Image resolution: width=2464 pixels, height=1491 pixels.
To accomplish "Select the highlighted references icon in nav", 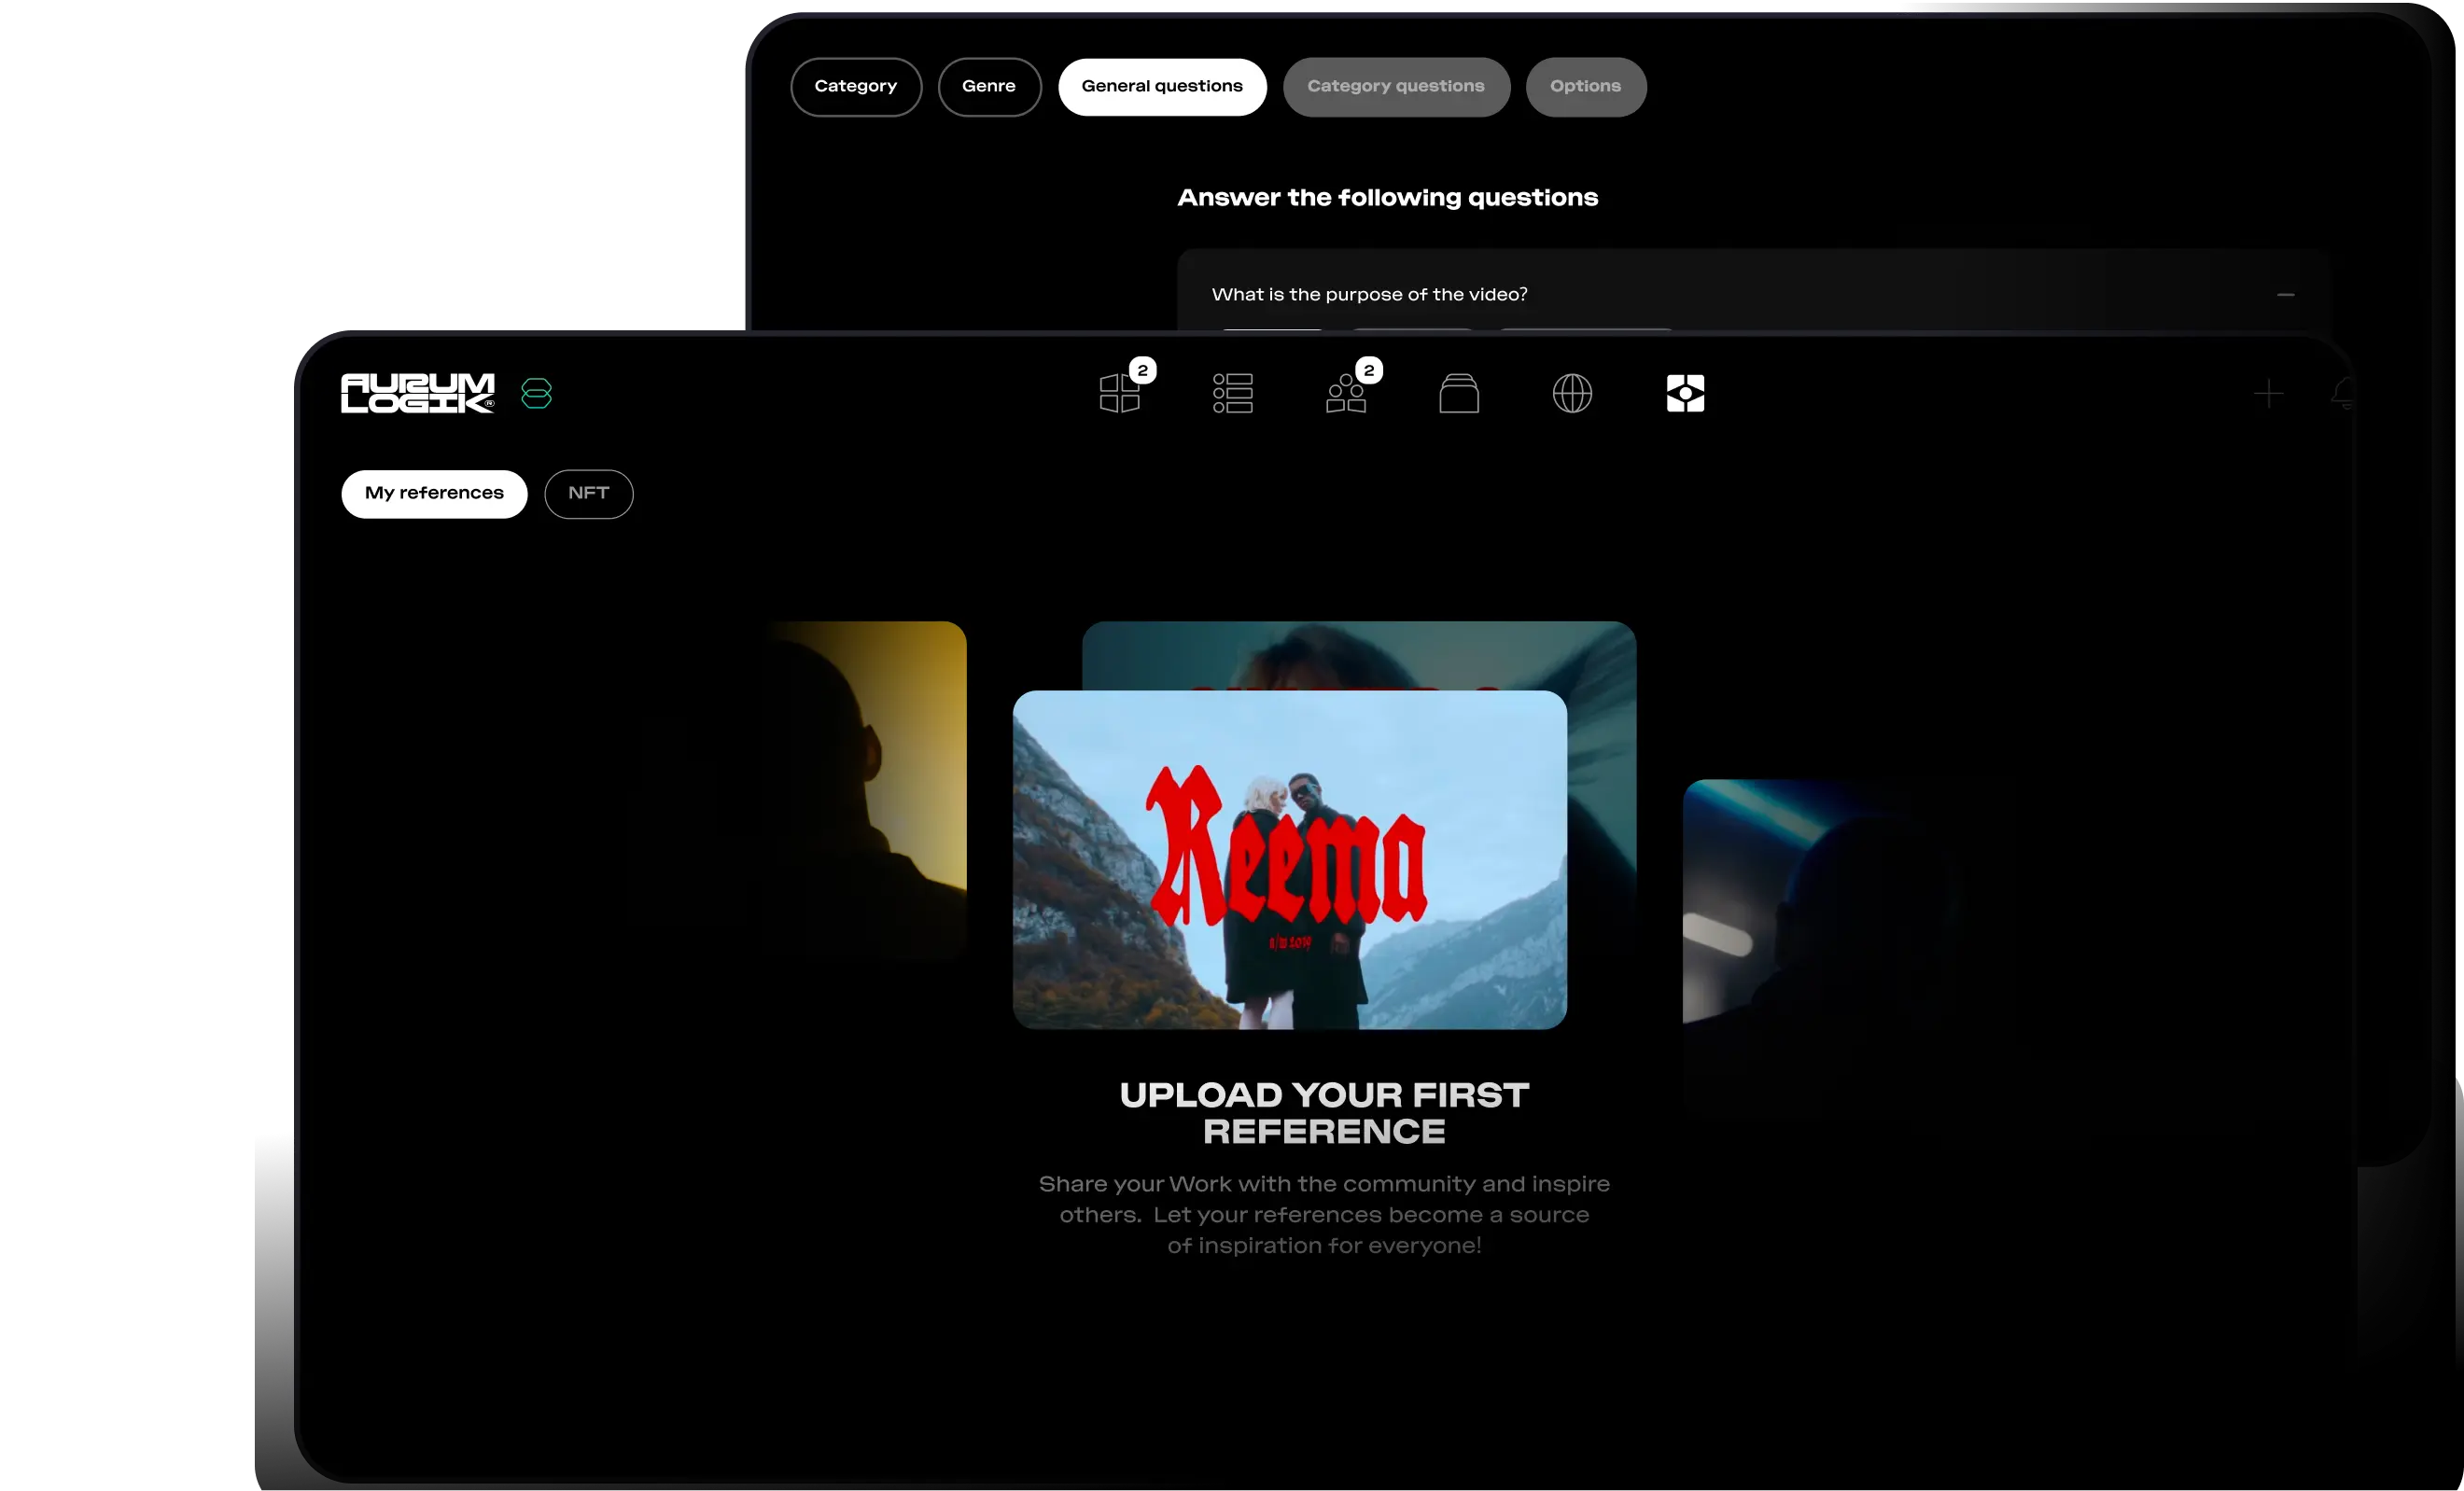I will [1685, 393].
